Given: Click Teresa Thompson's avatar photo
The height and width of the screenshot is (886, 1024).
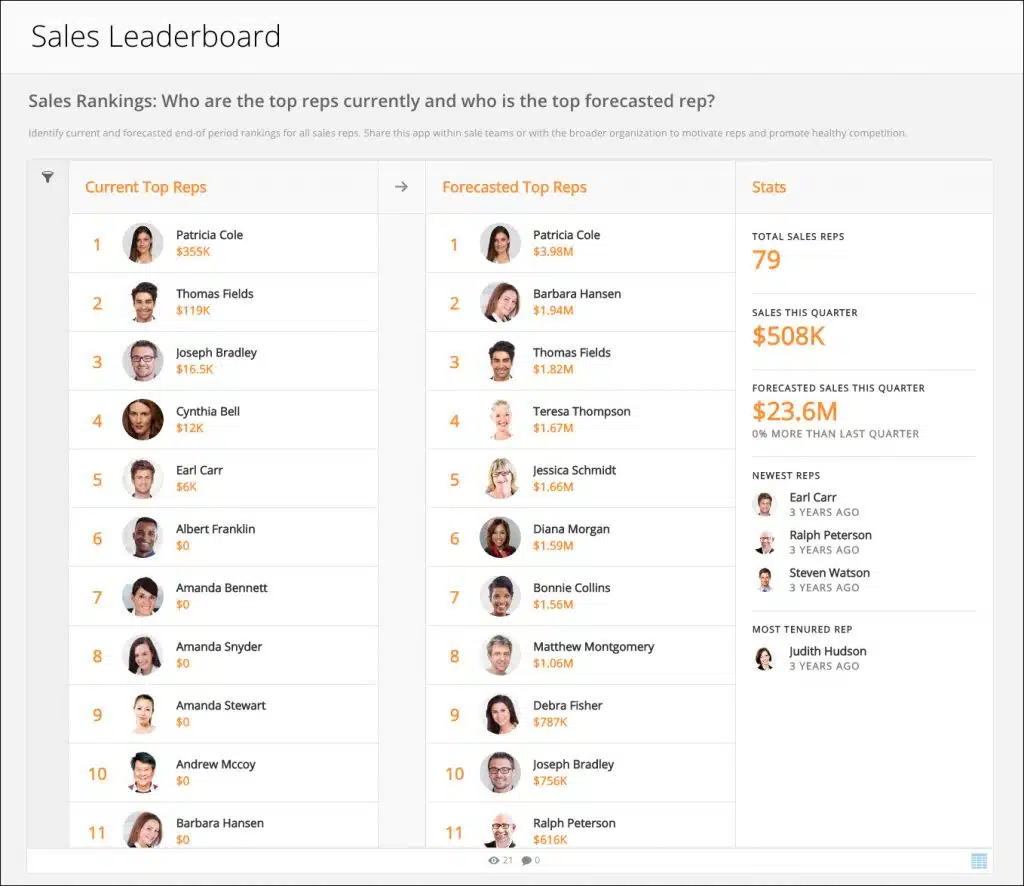Looking at the screenshot, I should pos(500,420).
